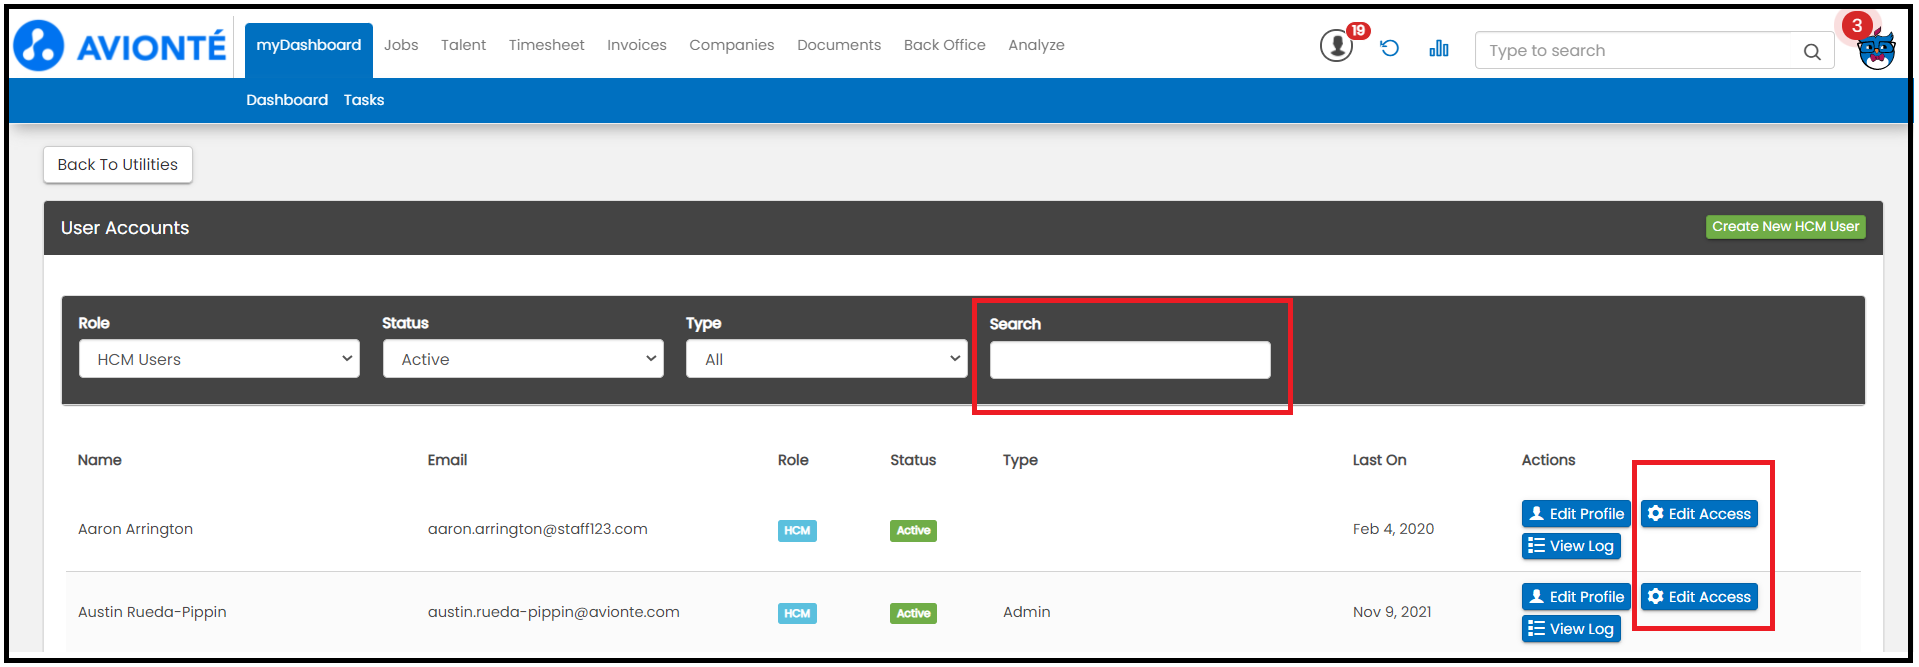Open the Invoices menu

pos(637,45)
